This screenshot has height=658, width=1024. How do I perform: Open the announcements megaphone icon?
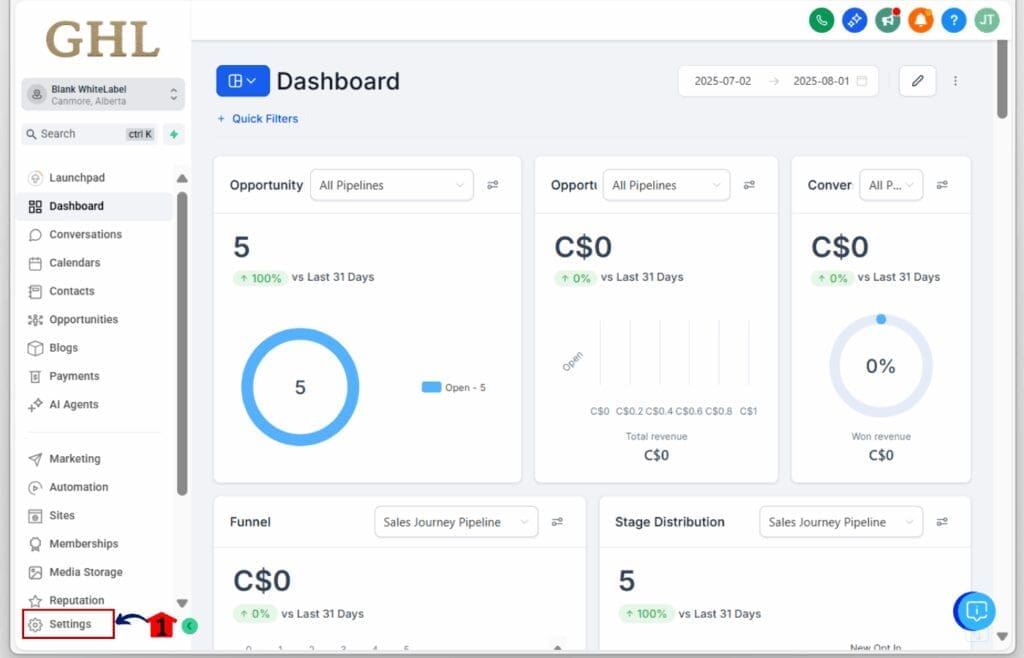[x=888, y=20]
